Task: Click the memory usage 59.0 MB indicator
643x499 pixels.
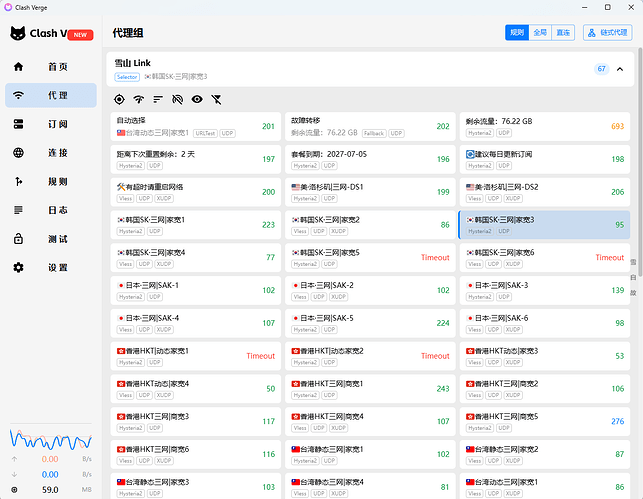Action: tap(51, 490)
